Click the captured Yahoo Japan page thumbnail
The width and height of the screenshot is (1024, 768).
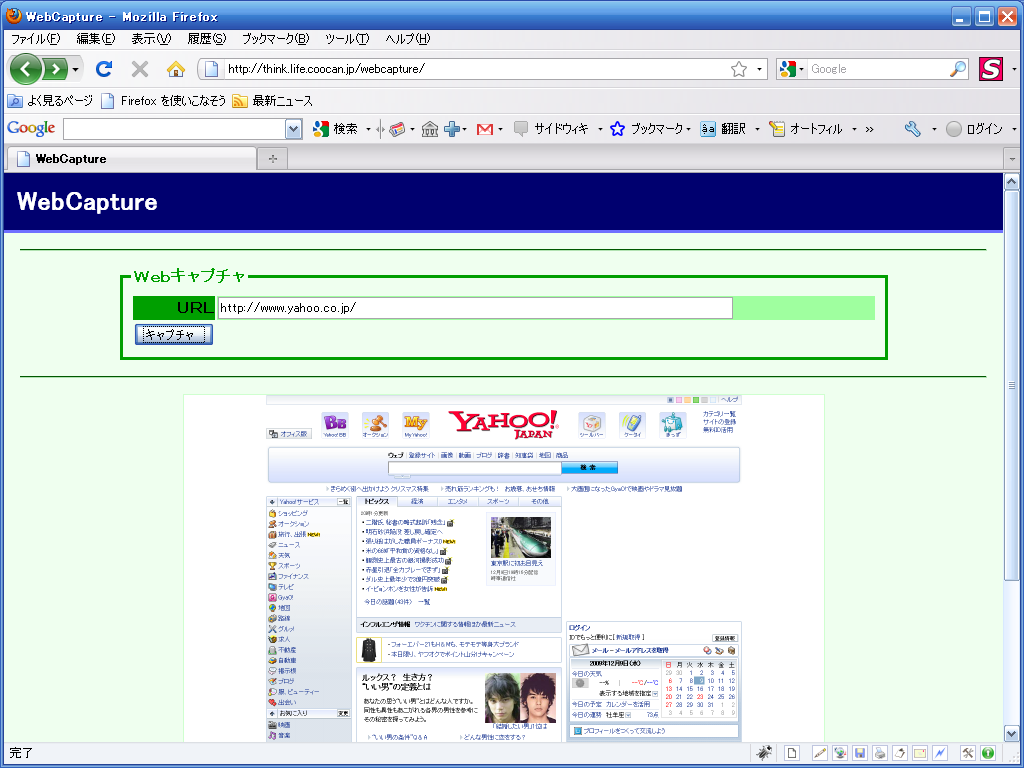[504, 568]
